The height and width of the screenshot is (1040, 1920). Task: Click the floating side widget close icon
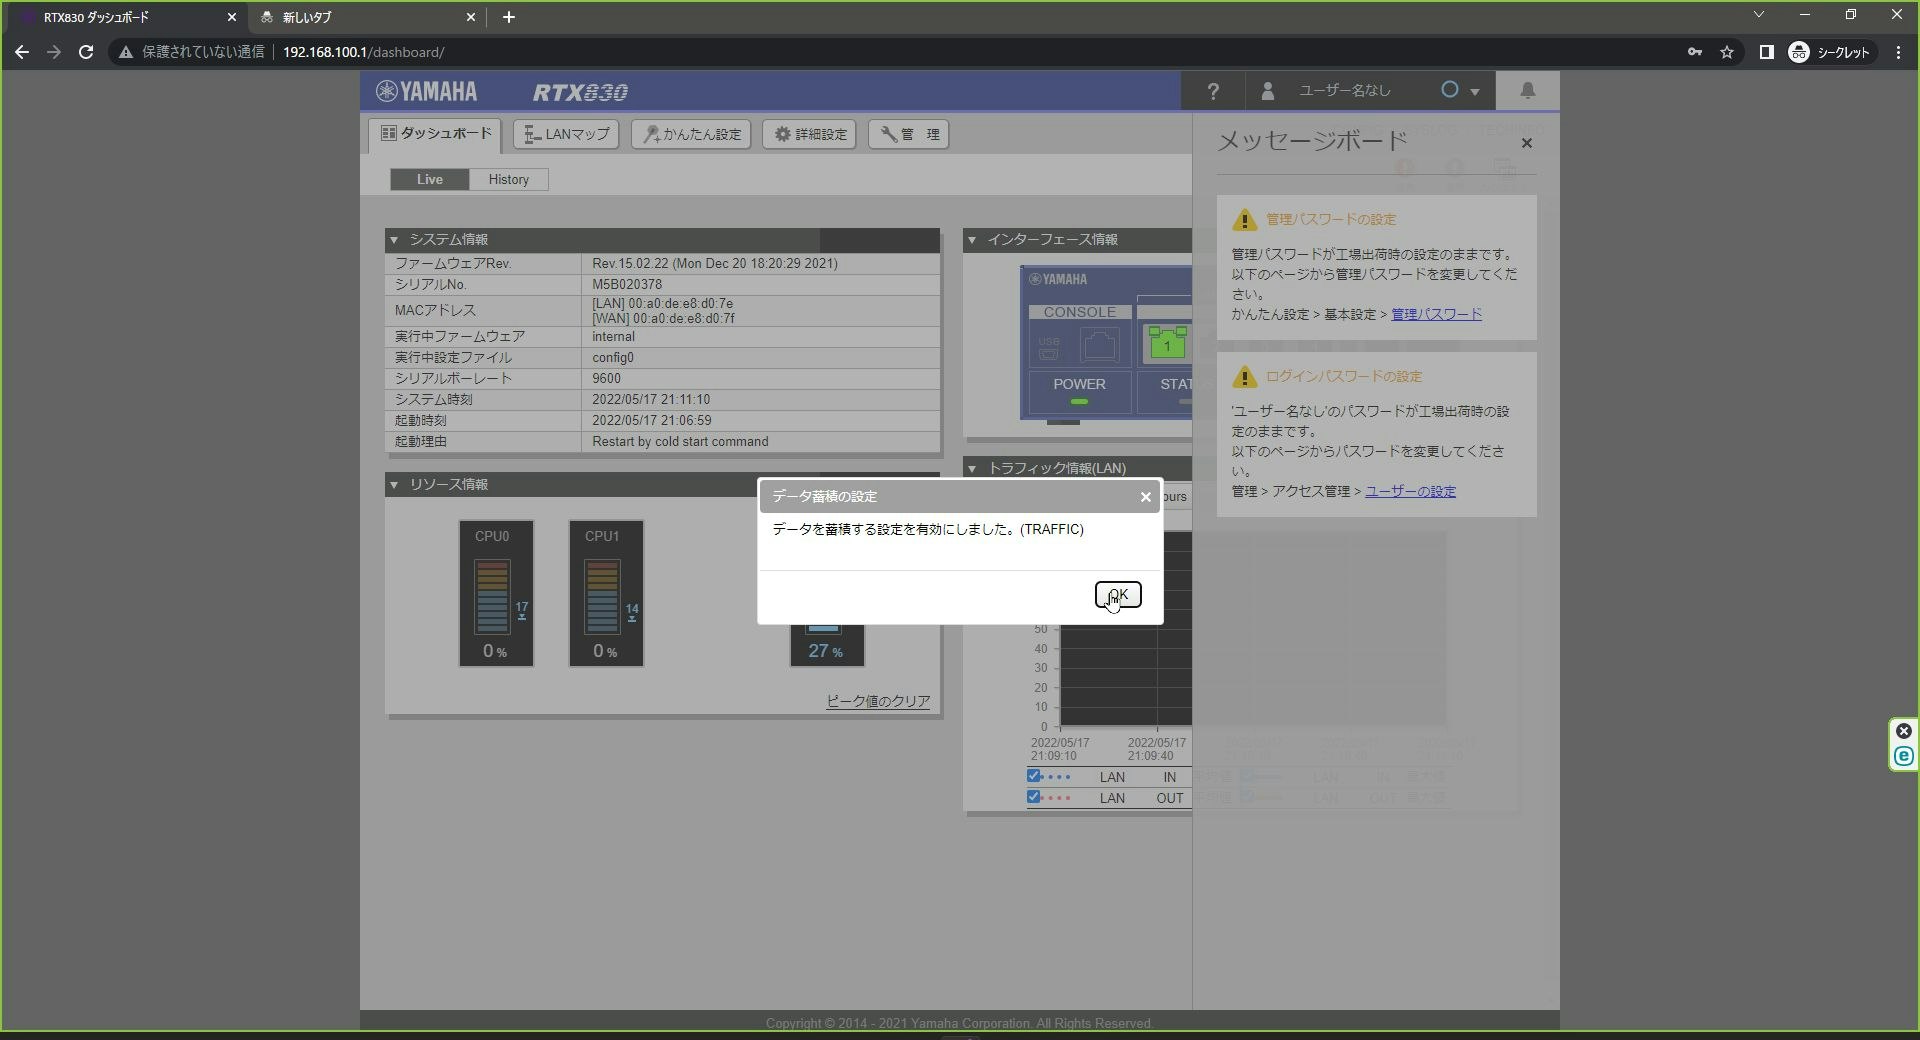1903,731
